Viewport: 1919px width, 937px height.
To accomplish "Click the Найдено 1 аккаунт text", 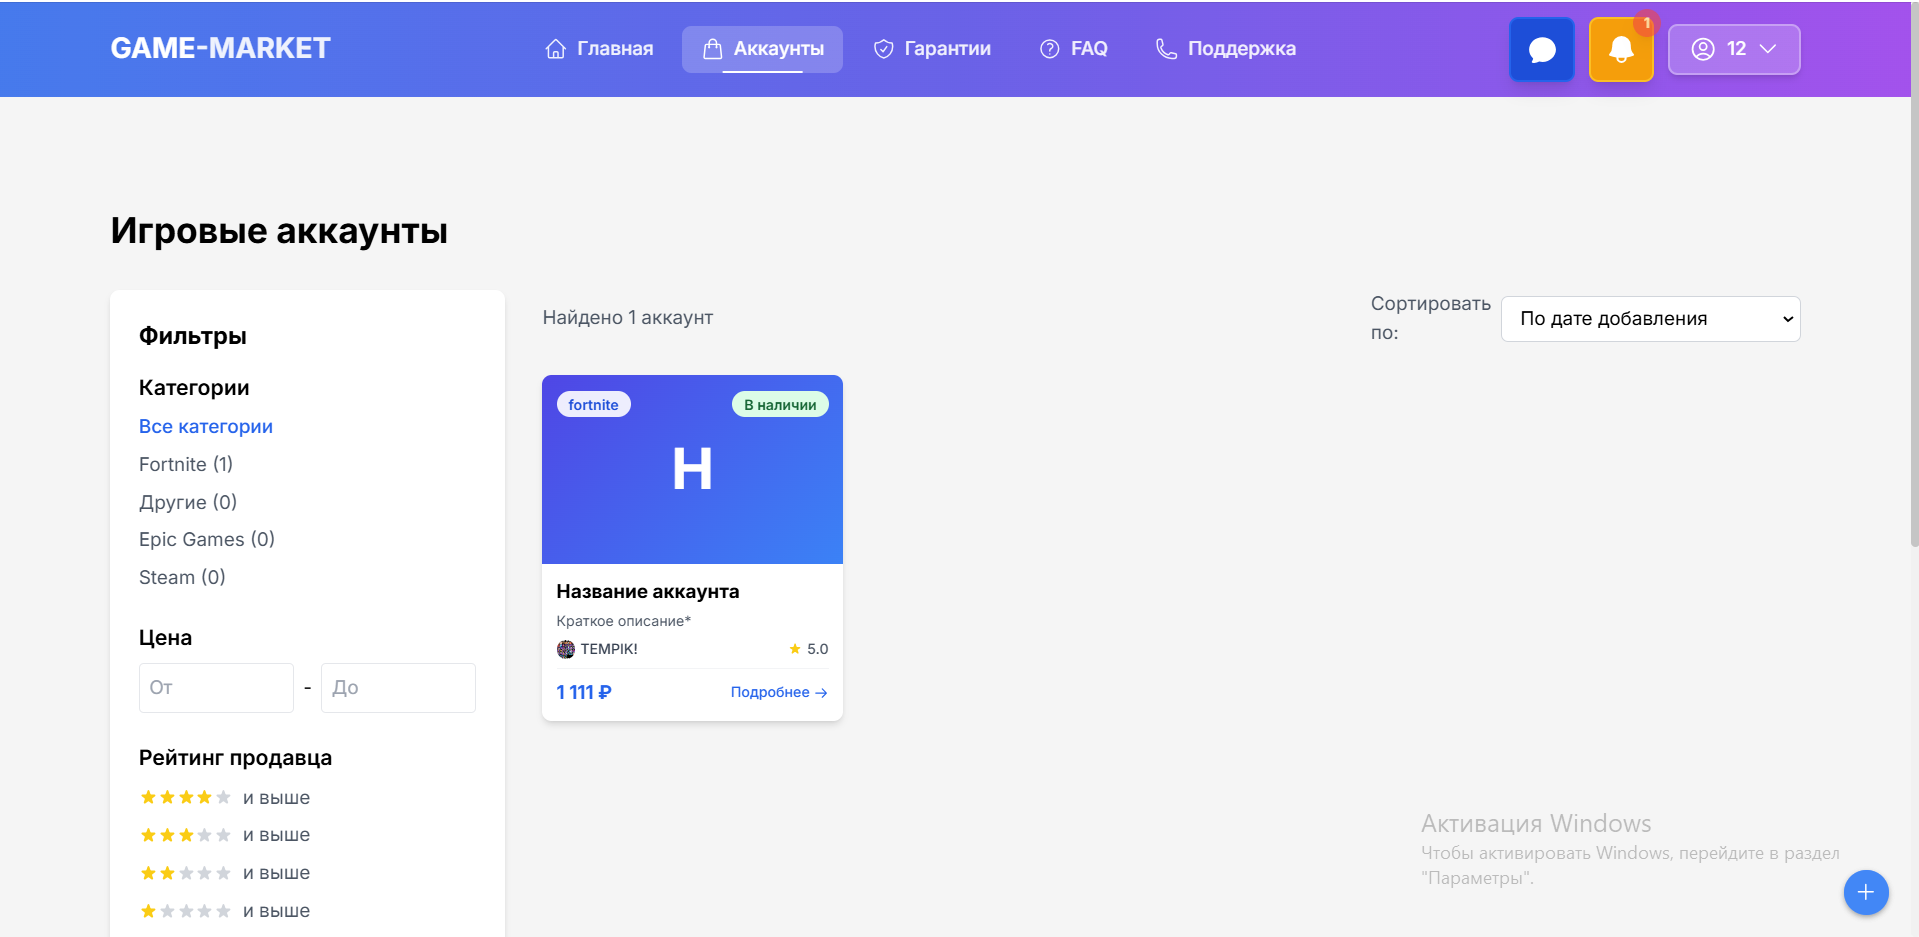I will coord(628,317).
